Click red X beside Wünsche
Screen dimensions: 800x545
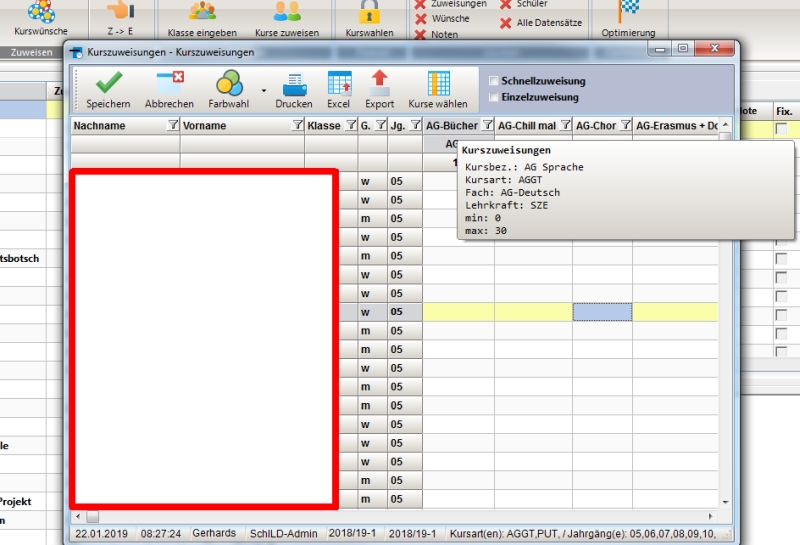tap(421, 19)
